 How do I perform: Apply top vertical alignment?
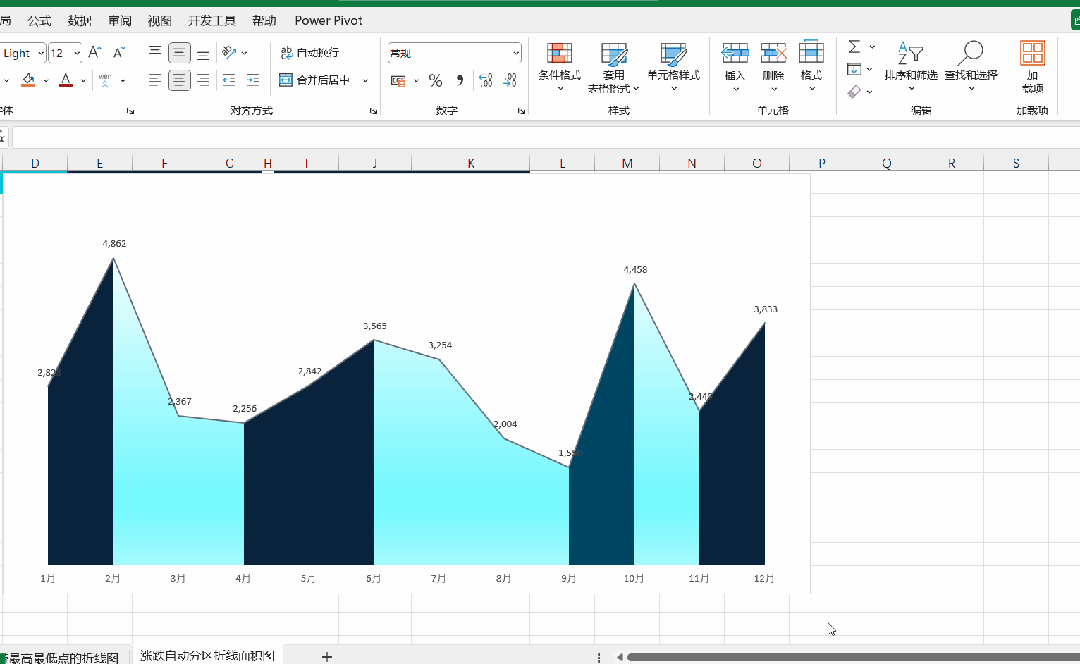155,52
